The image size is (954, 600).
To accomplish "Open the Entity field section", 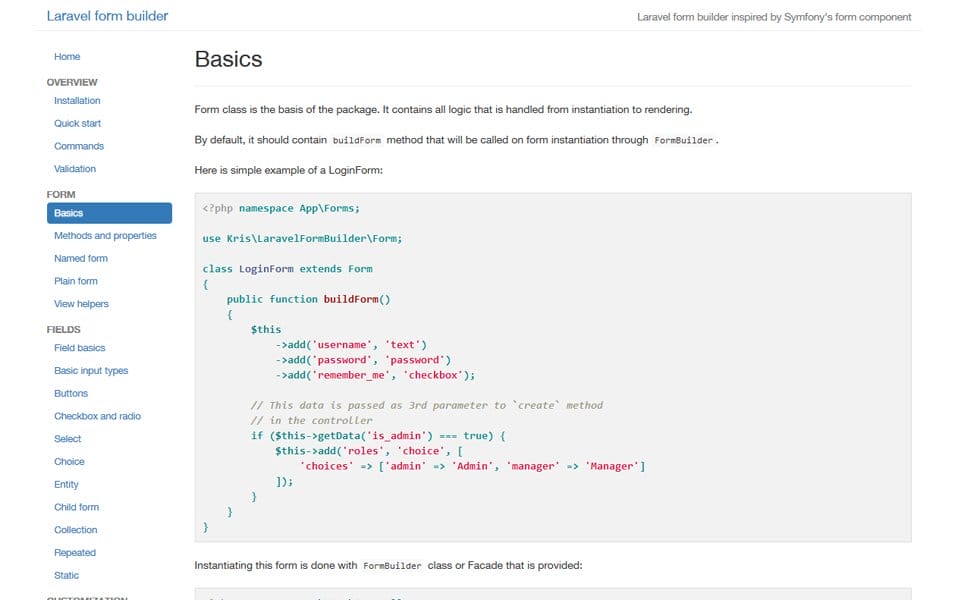I will [x=66, y=484].
